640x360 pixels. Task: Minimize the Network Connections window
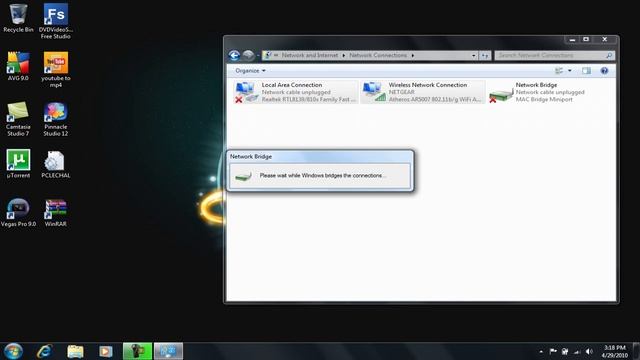coord(572,40)
